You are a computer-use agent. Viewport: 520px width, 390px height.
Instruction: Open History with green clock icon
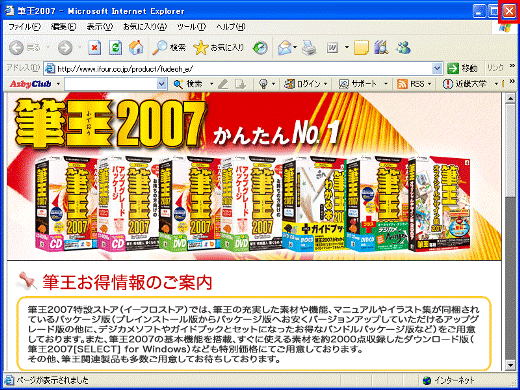click(x=260, y=48)
